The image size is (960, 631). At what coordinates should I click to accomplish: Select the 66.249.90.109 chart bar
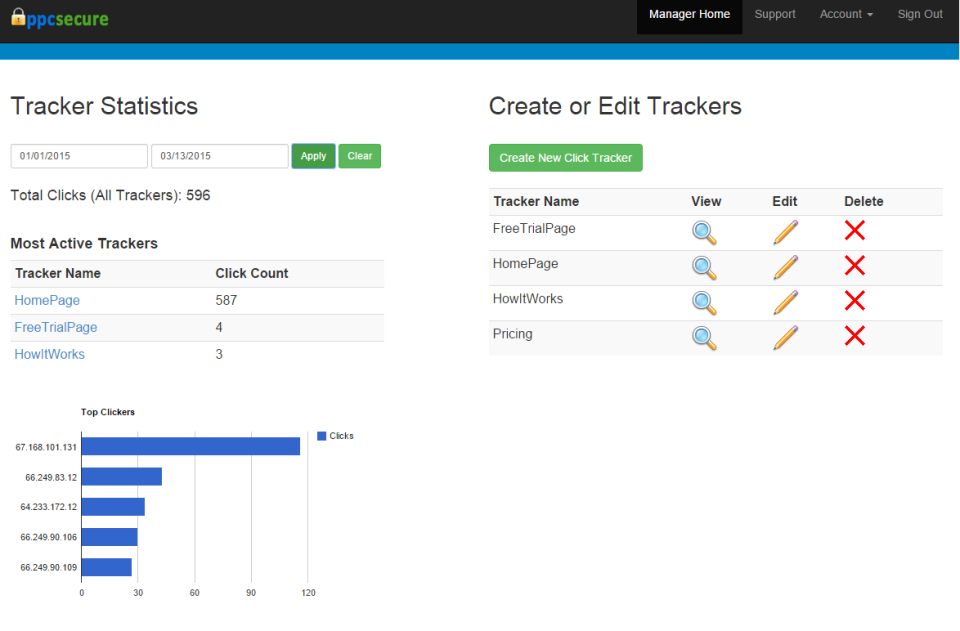point(107,567)
